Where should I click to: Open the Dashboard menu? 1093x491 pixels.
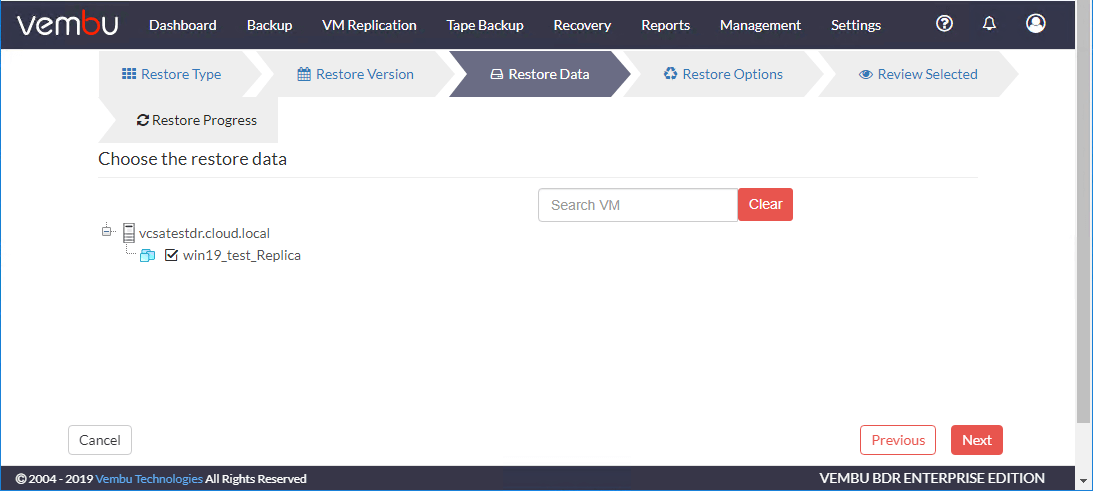click(x=183, y=25)
